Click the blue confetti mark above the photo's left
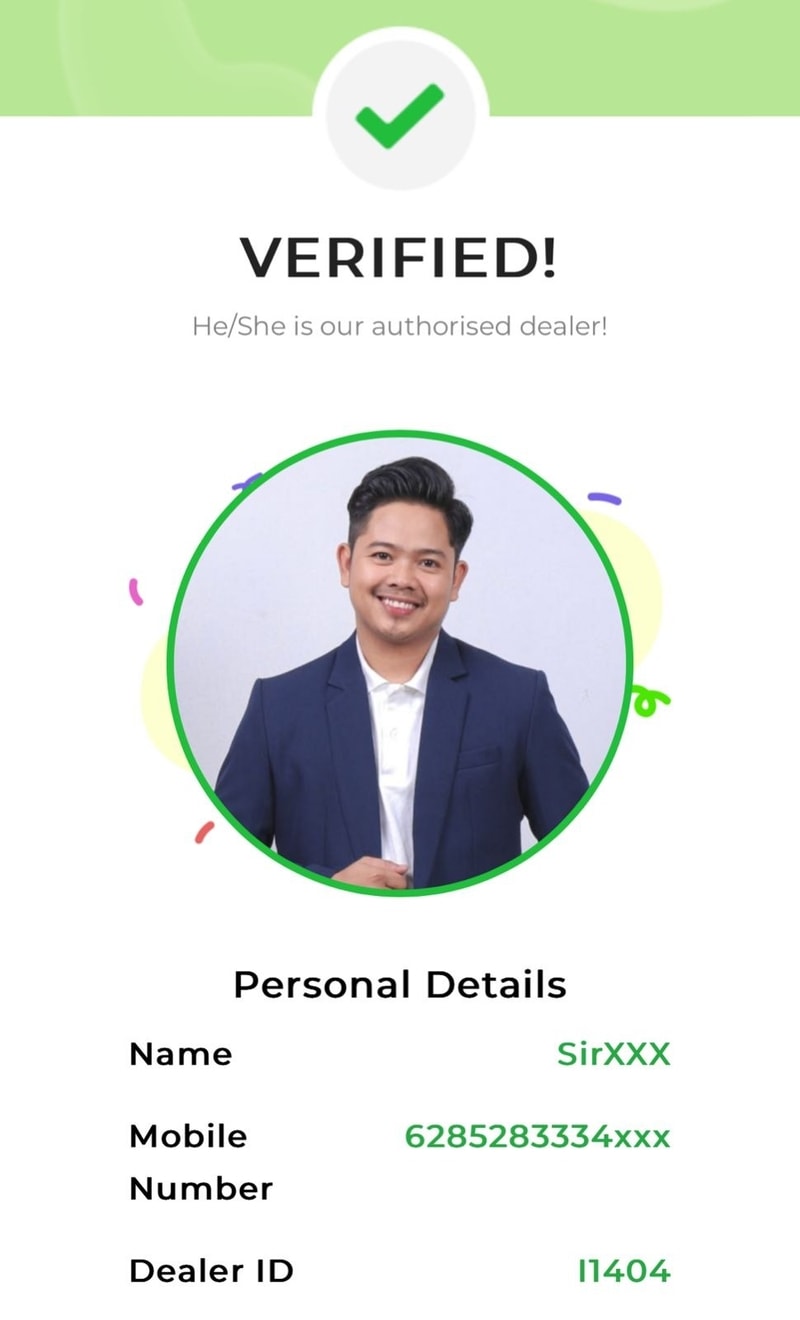This screenshot has height=1320, width=800. [244, 482]
